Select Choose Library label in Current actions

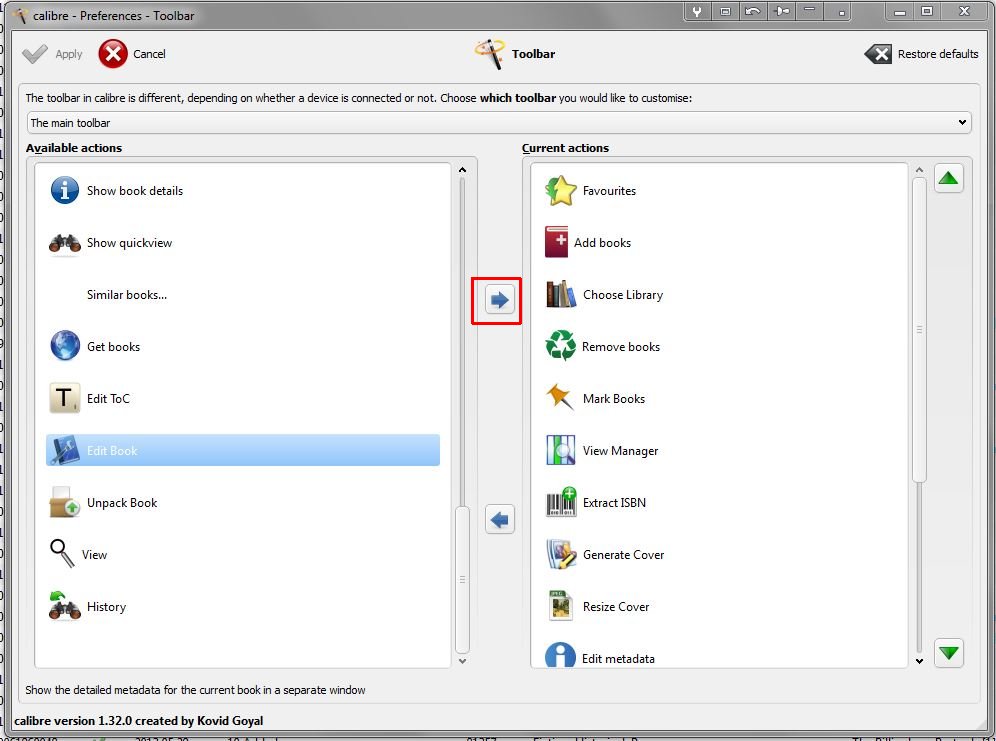[x=623, y=295]
